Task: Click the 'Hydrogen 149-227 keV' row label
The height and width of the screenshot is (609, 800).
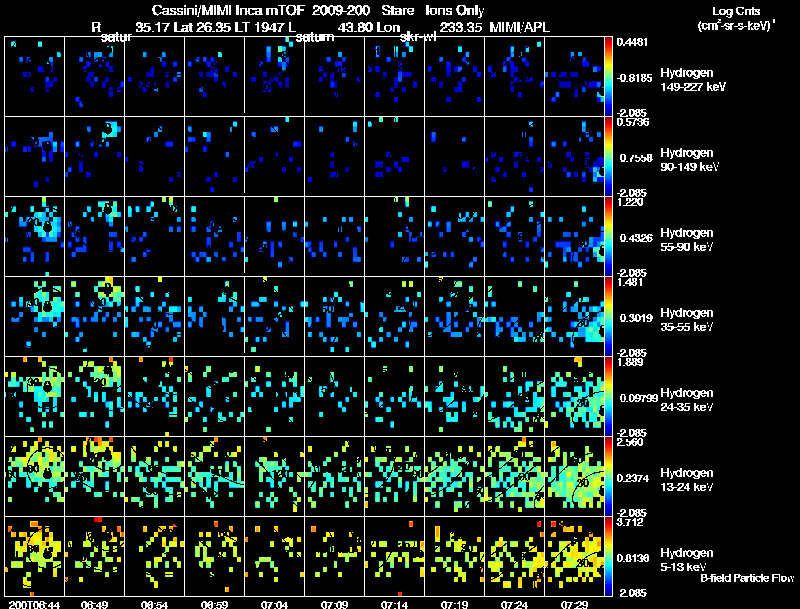Action: 693,80
